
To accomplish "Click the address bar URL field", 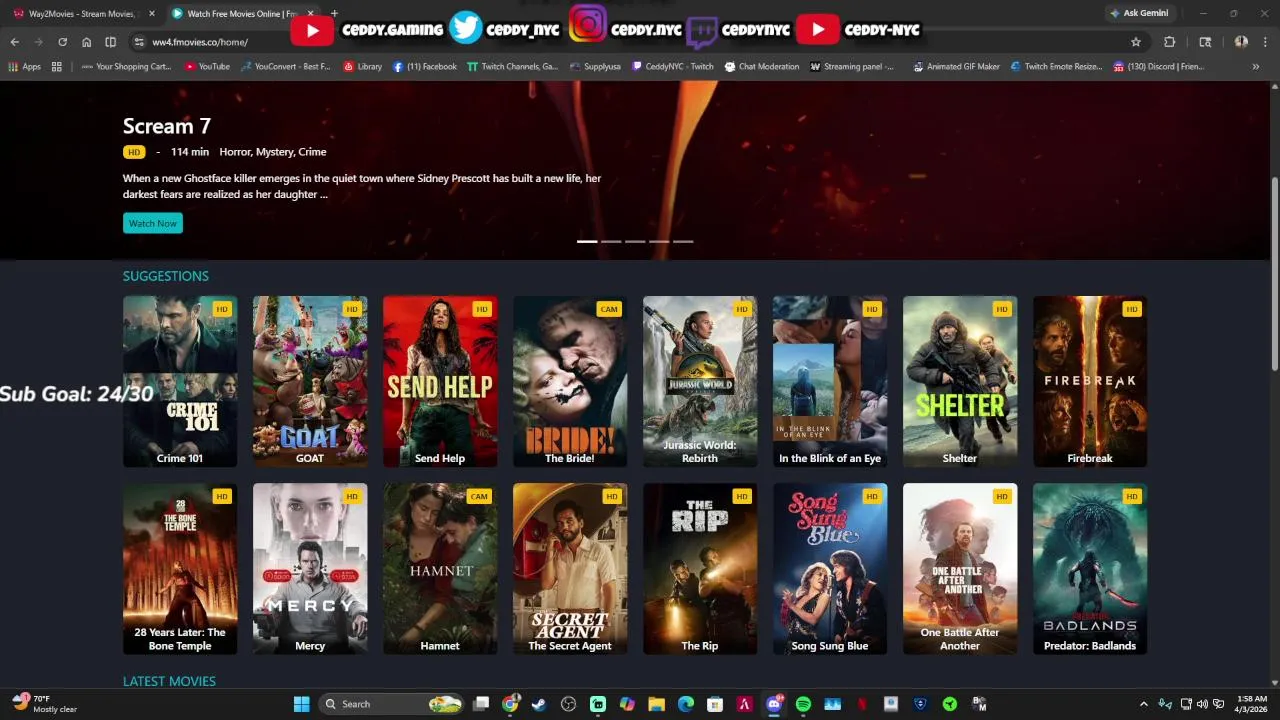I will 640,42.
